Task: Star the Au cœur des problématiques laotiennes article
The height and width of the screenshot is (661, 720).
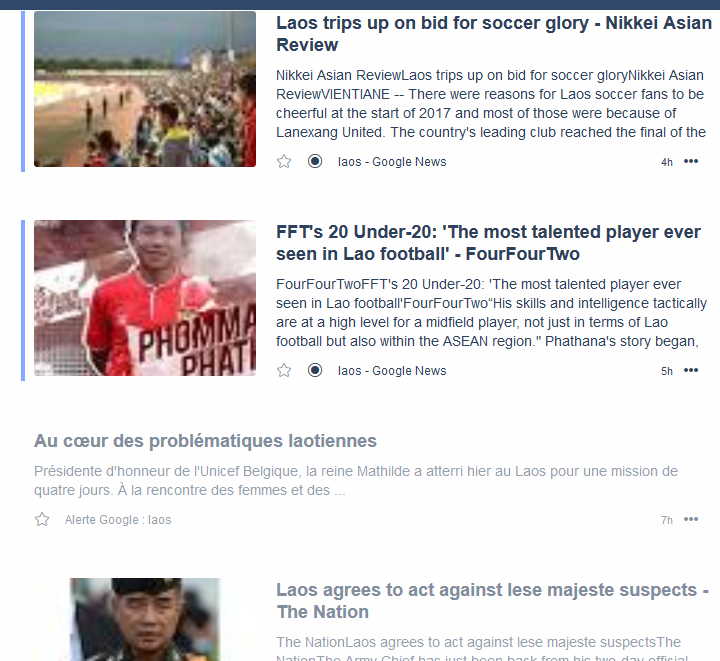Action: pyautogui.click(x=42, y=520)
